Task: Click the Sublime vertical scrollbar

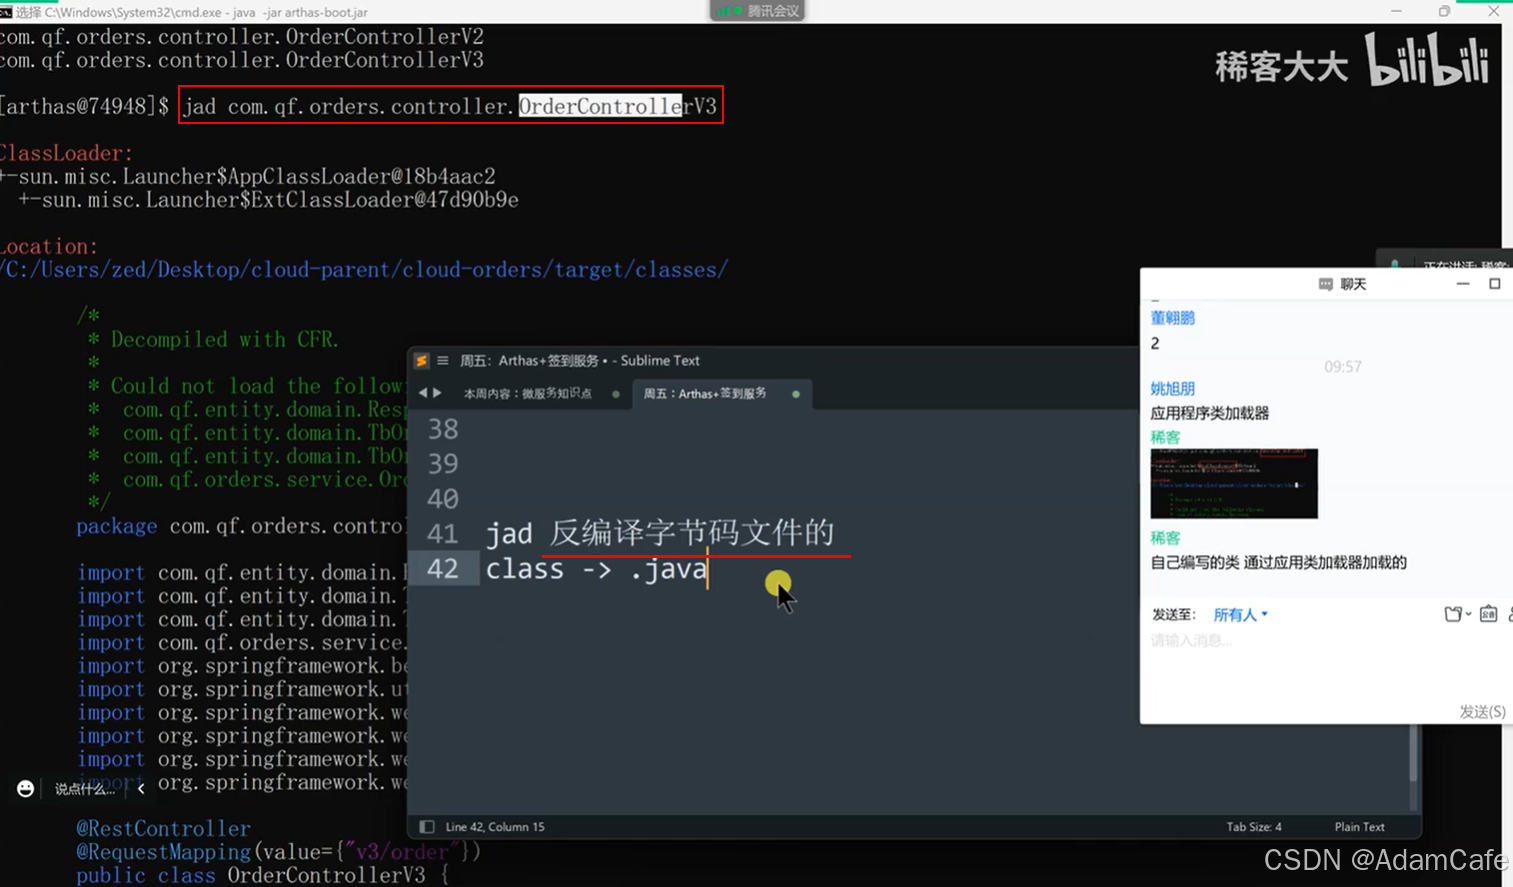Action: click(1413, 754)
